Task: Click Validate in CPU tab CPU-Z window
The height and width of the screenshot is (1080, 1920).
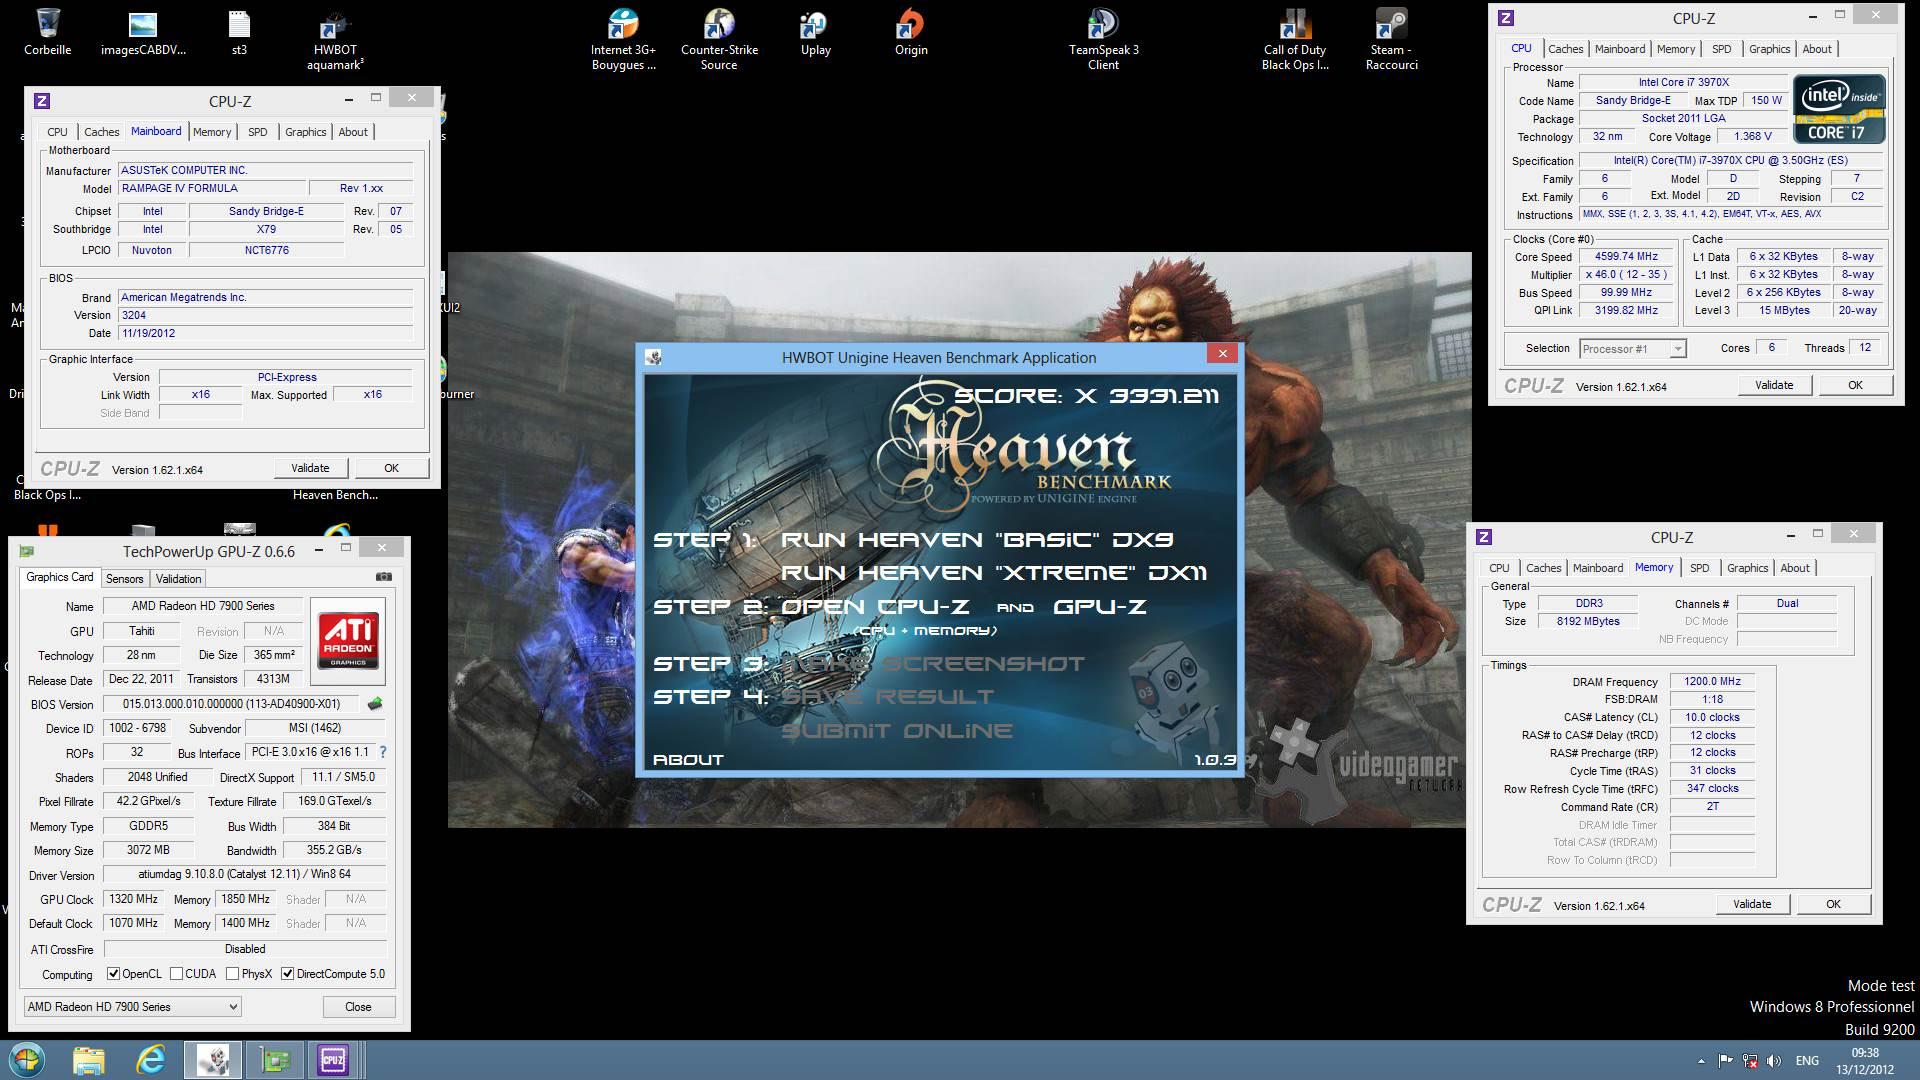Action: tap(1774, 385)
